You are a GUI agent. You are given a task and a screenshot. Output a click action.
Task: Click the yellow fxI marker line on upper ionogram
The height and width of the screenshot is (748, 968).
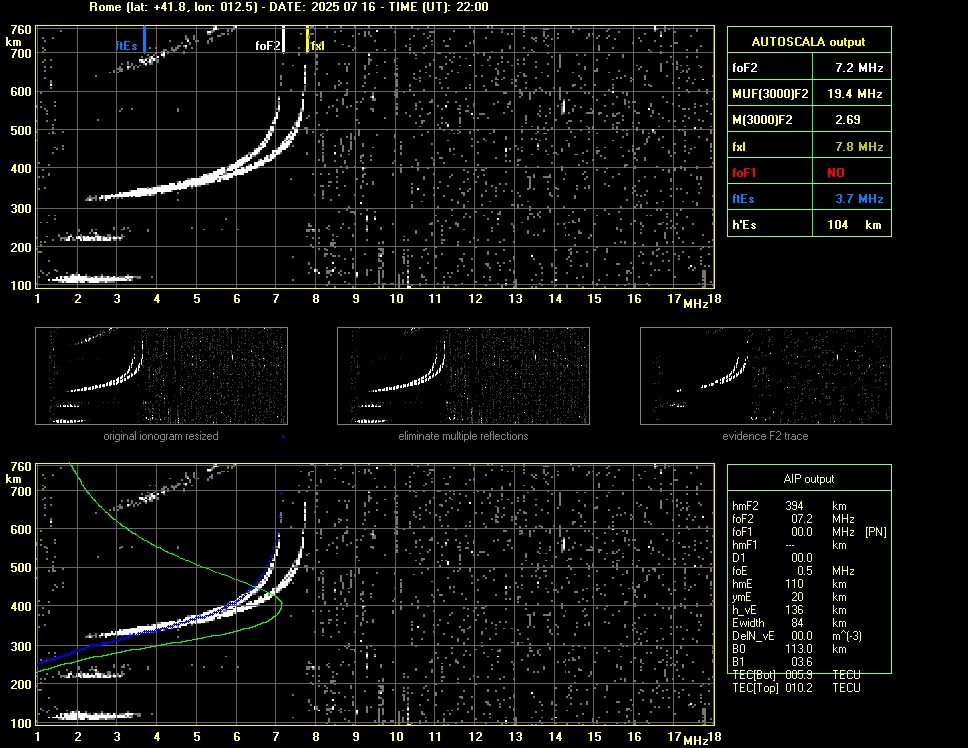[307, 39]
